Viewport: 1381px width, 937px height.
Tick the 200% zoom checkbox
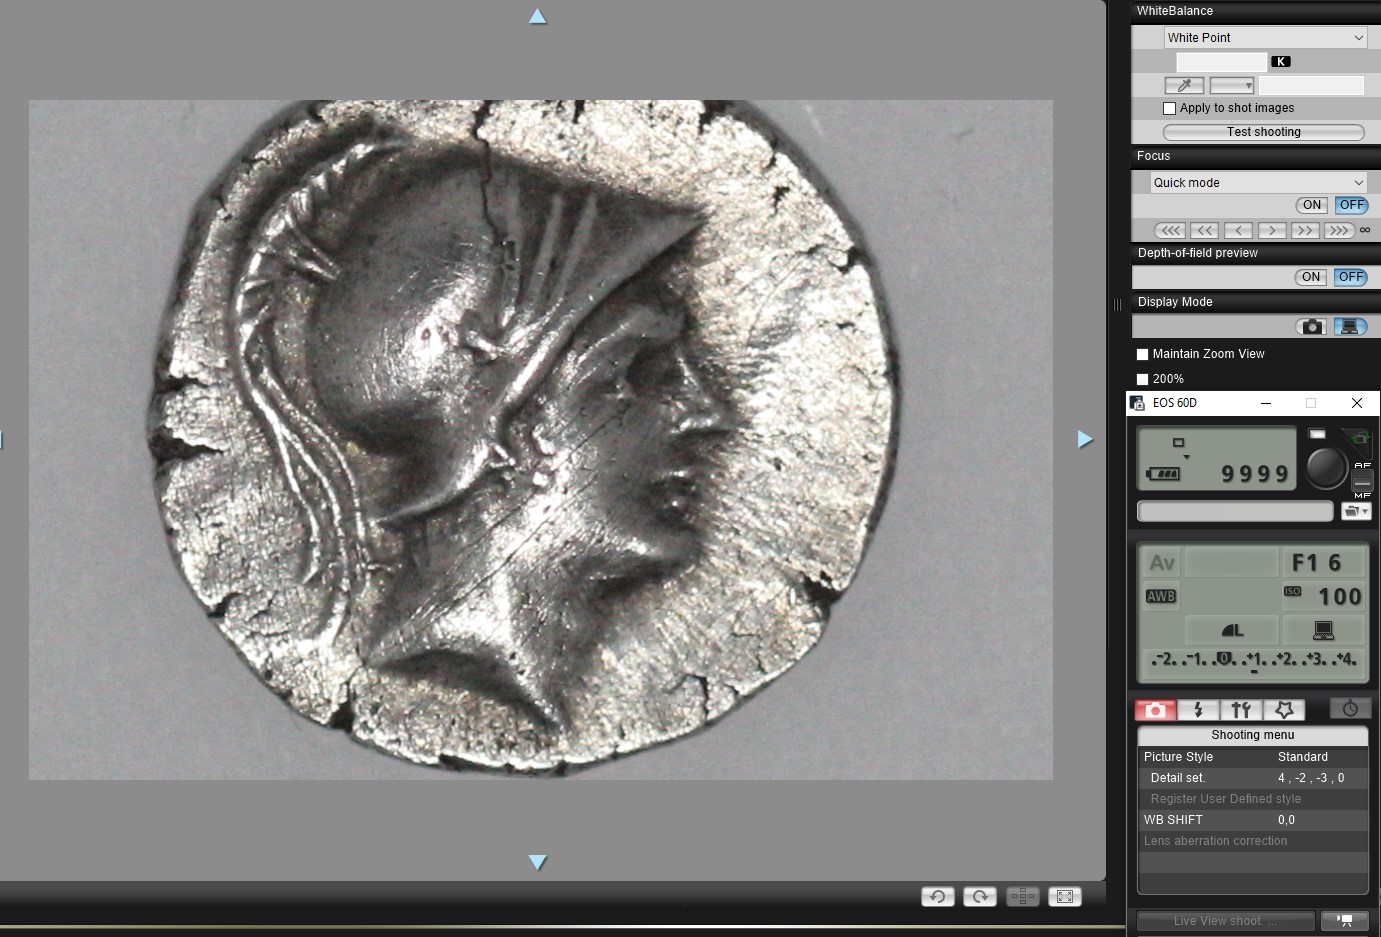pyautogui.click(x=1142, y=379)
